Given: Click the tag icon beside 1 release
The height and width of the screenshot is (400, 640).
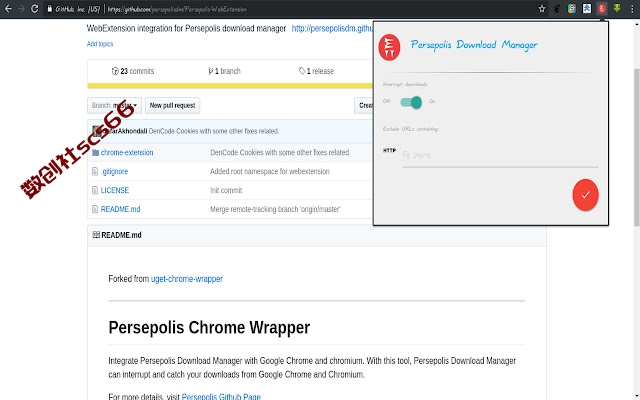Looking at the screenshot, I should pyautogui.click(x=302, y=71).
